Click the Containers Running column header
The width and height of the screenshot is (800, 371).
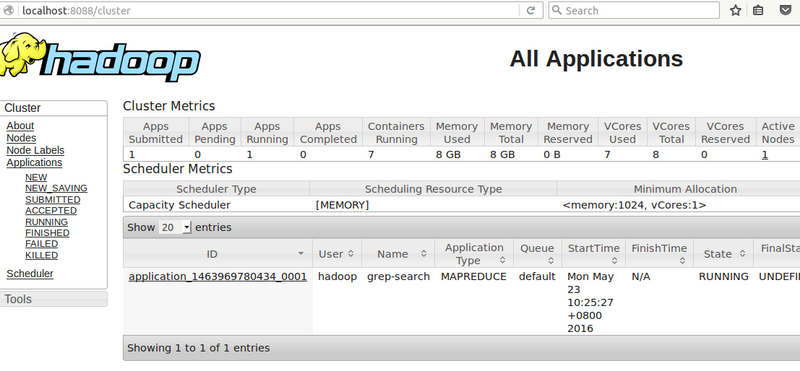pos(396,133)
